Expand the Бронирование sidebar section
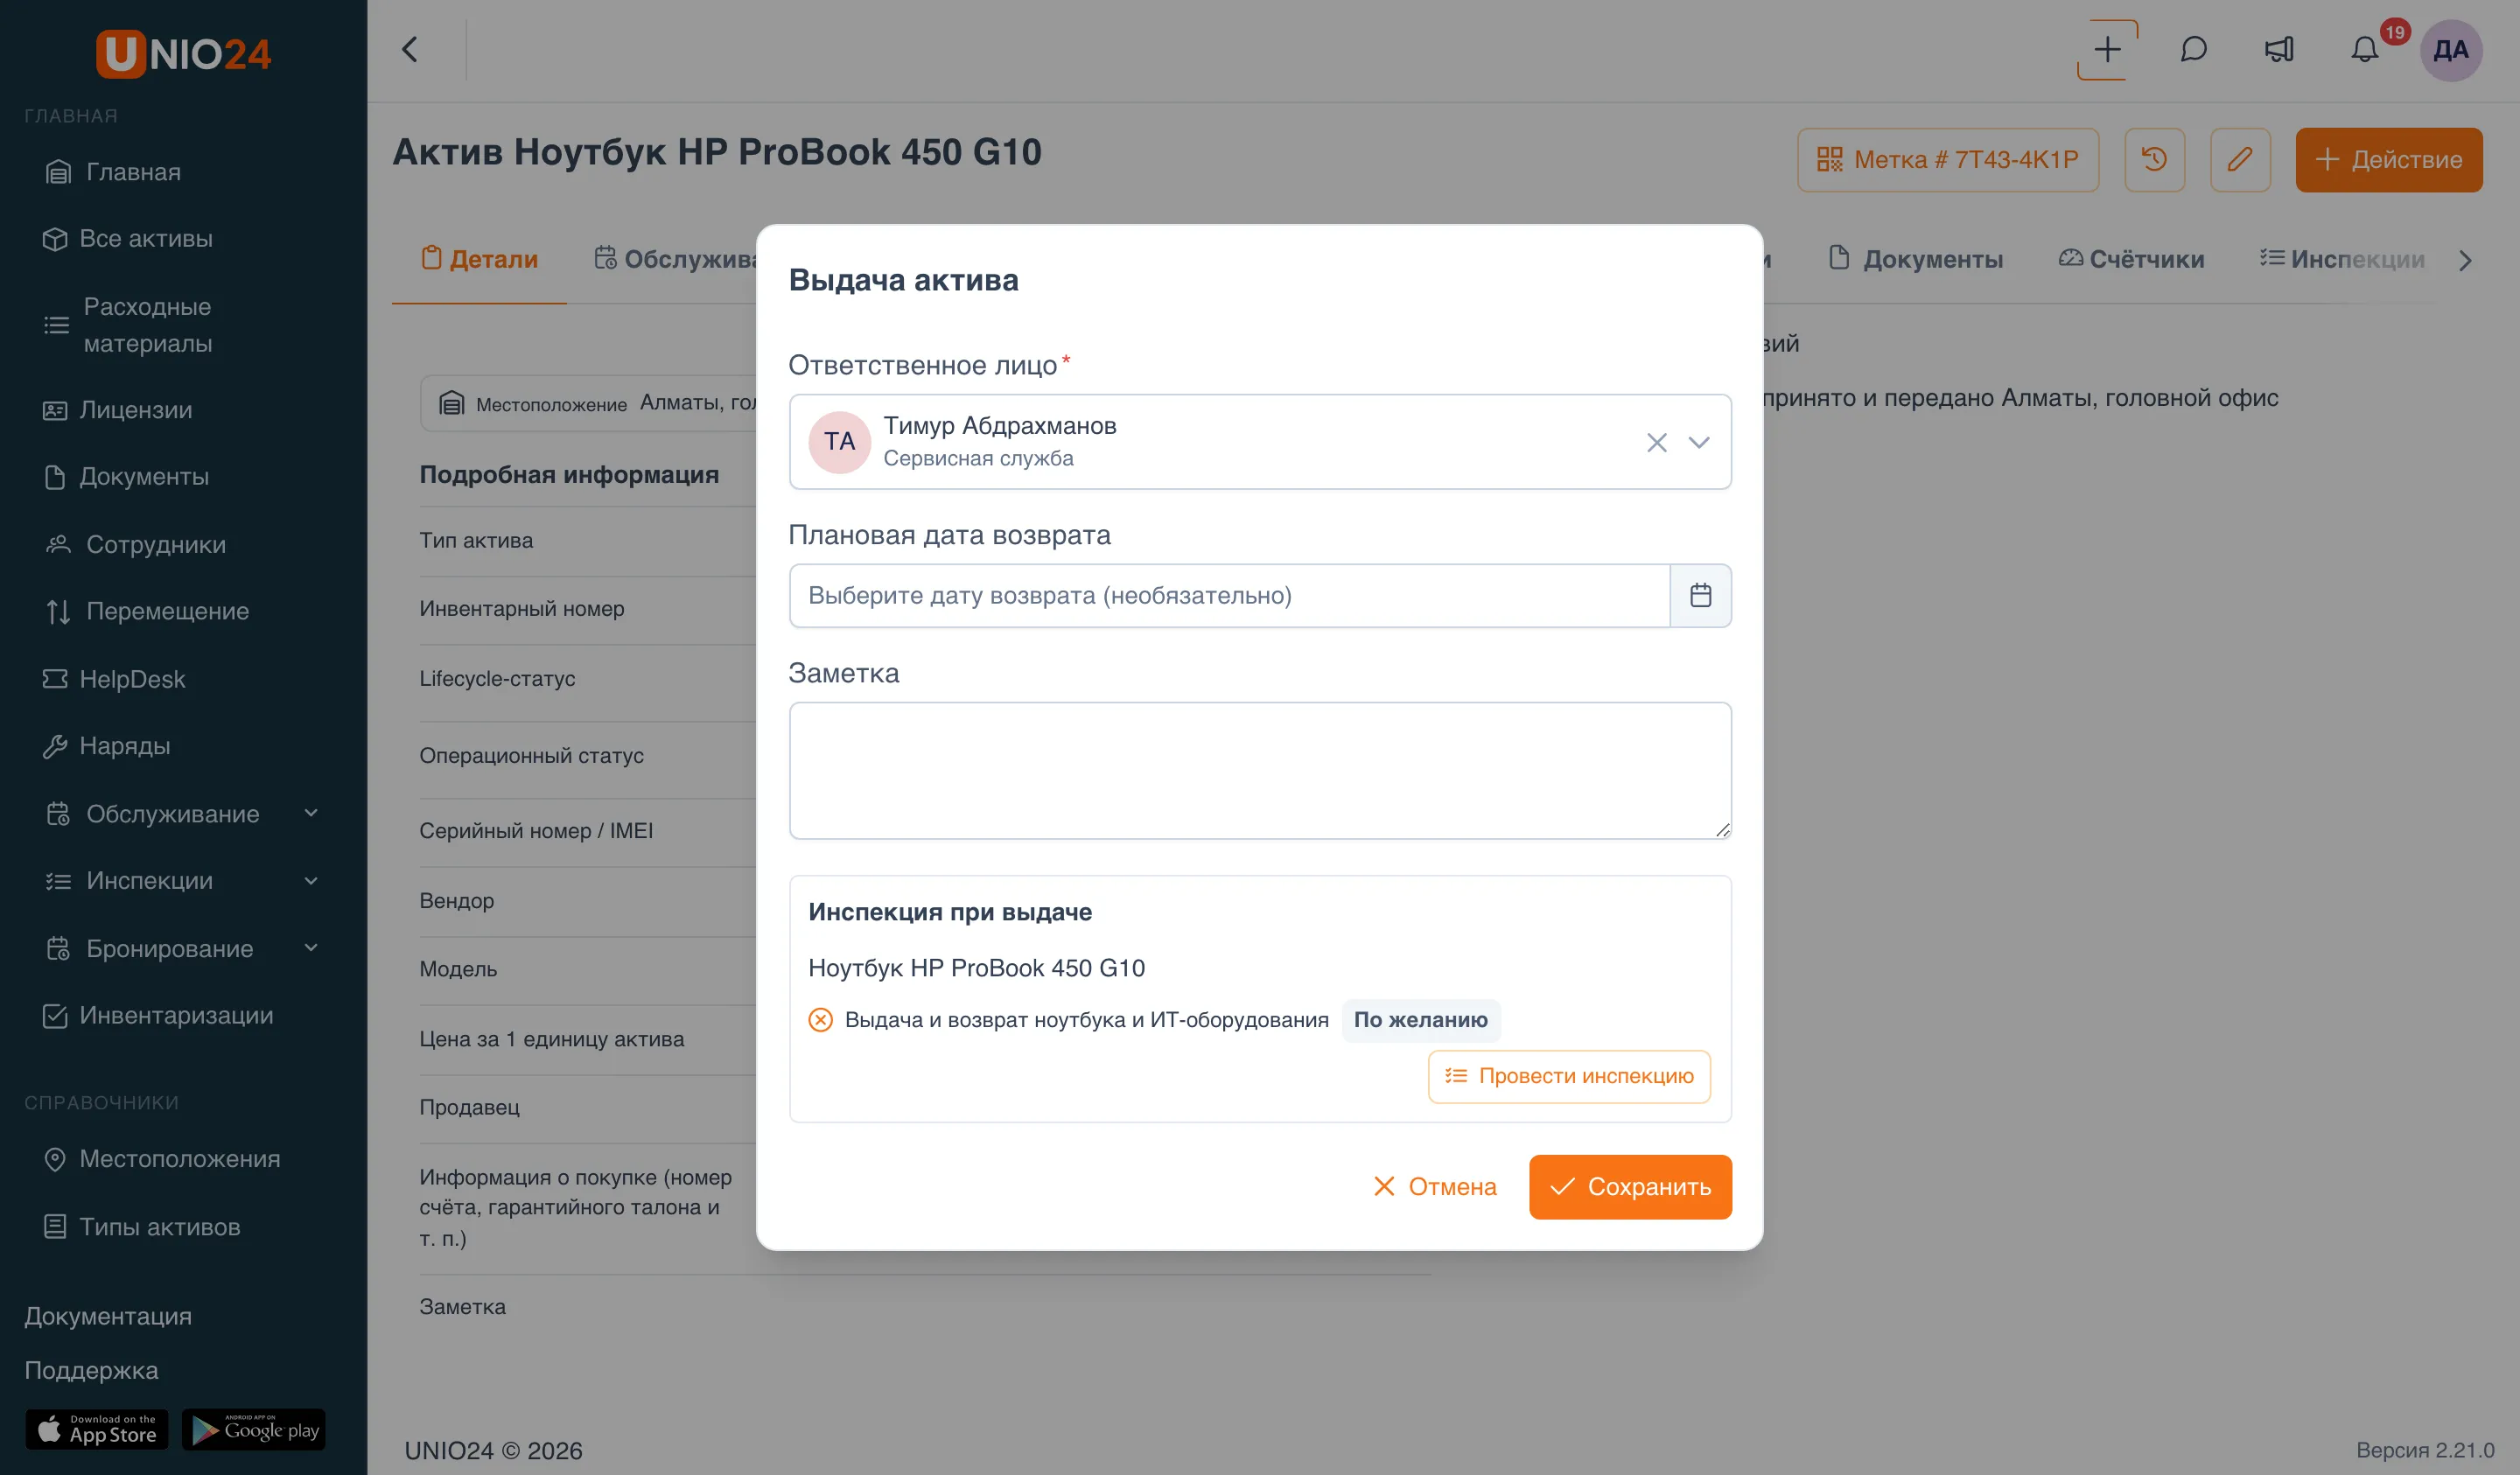The height and width of the screenshot is (1475, 2520). click(x=182, y=948)
